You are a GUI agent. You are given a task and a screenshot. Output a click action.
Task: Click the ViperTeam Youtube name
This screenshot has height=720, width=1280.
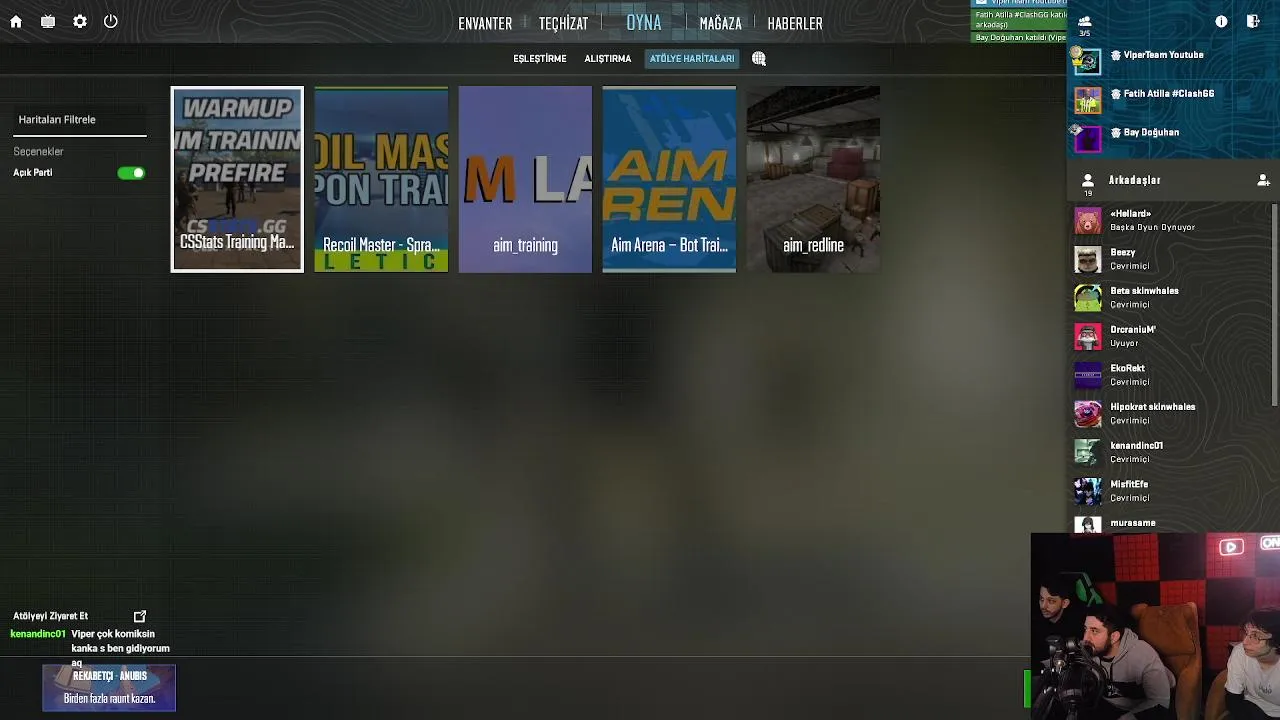click(1163, 55)
